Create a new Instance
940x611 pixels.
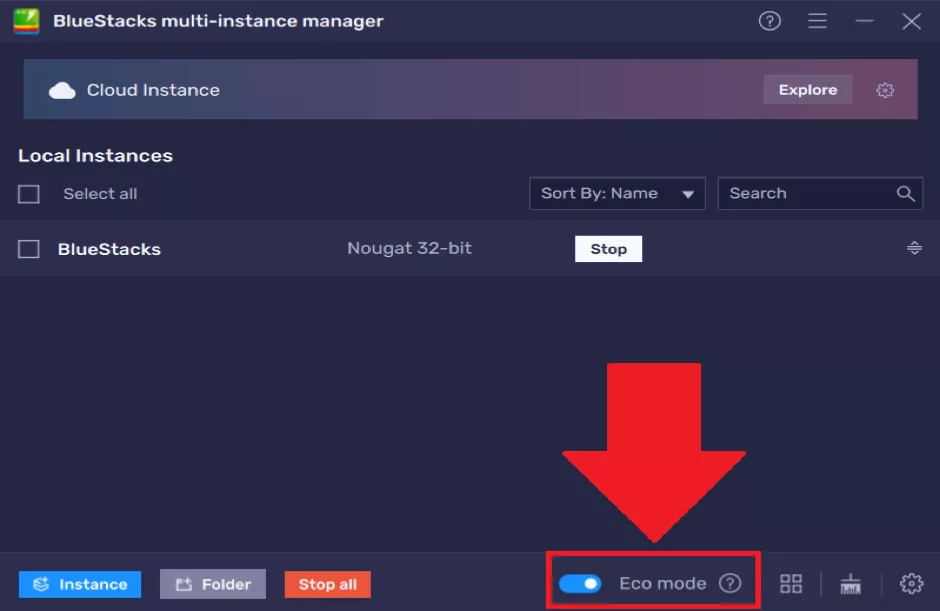[x=80, y=584]
